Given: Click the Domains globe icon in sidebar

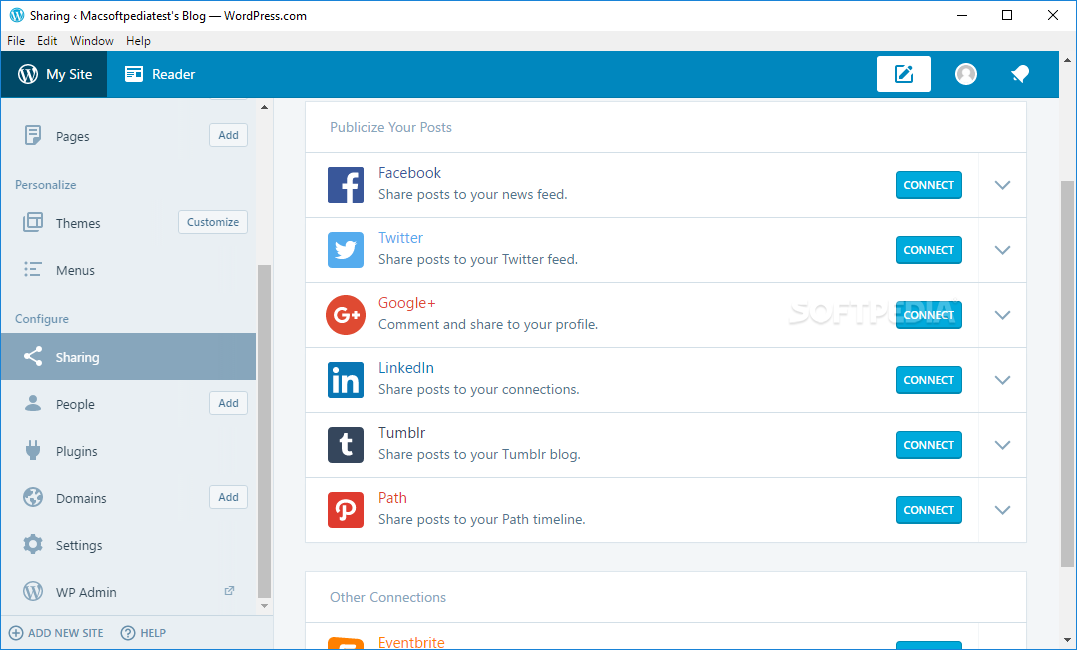Looking at the screenshot, I should click(x=32, y=497).
